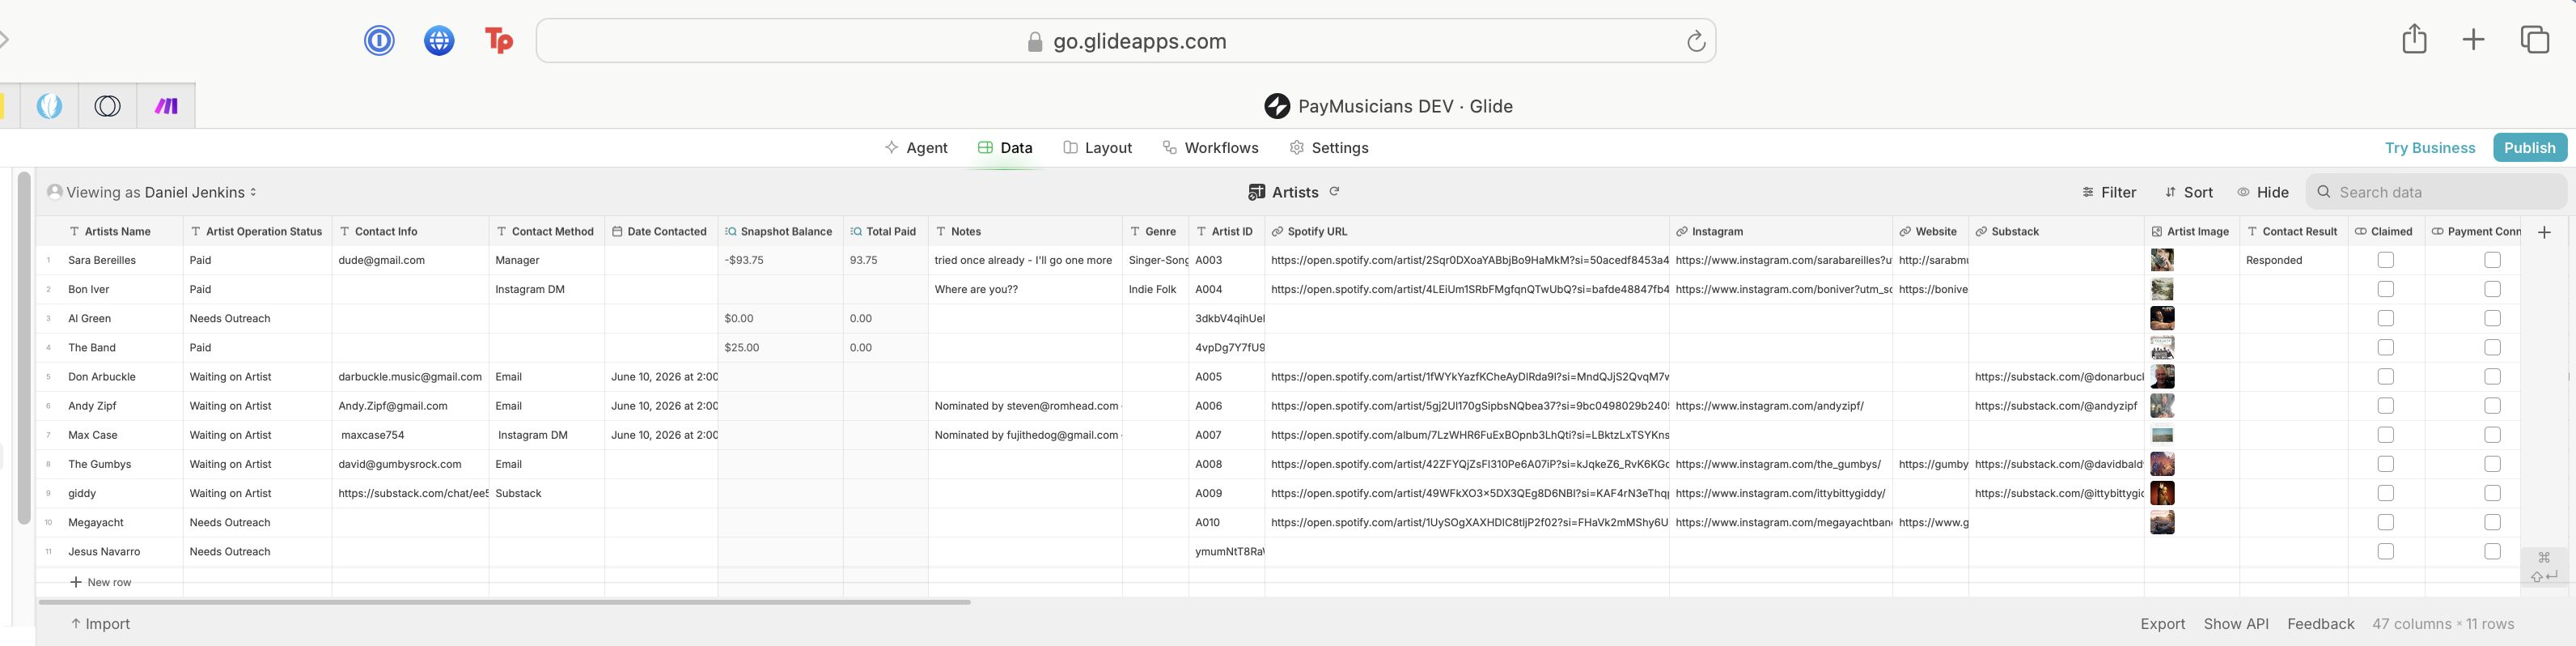Screen dimensions: 2576x646
Task: Click the Import button
Action: pyautogui.click(x=100, y=624)
